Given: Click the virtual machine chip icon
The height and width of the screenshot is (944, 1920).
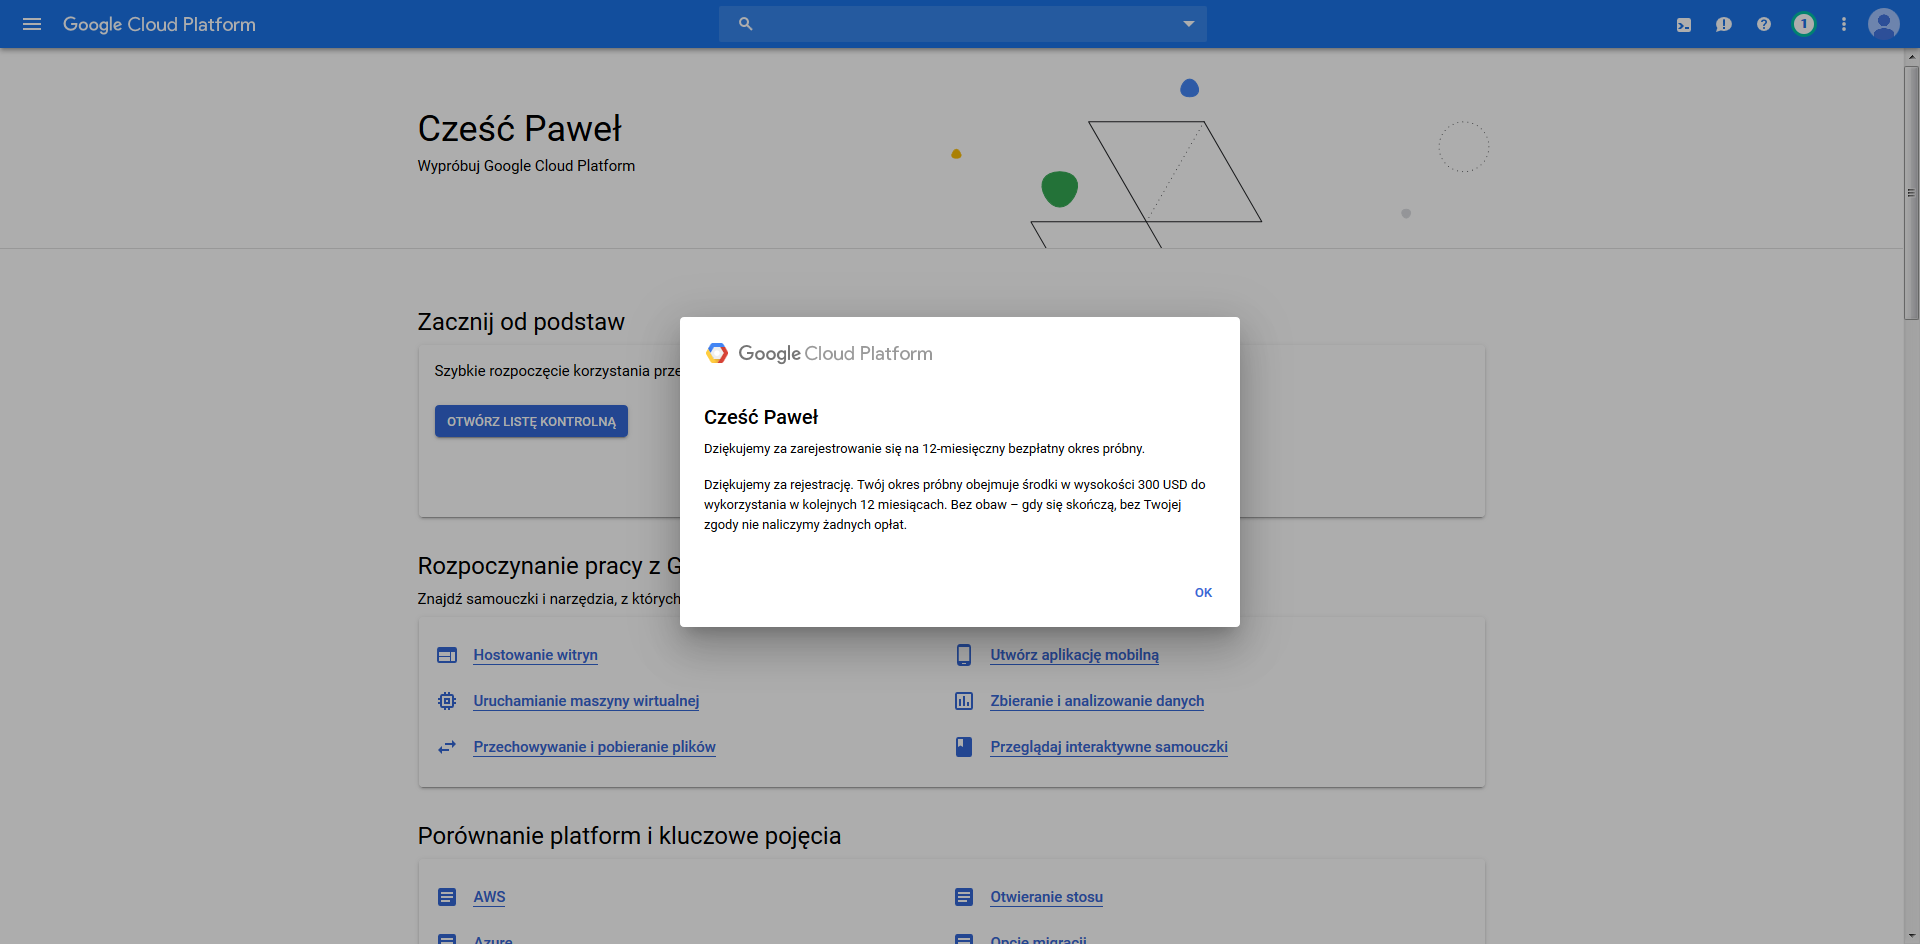Looking at the screenshot, I should 447,701.
